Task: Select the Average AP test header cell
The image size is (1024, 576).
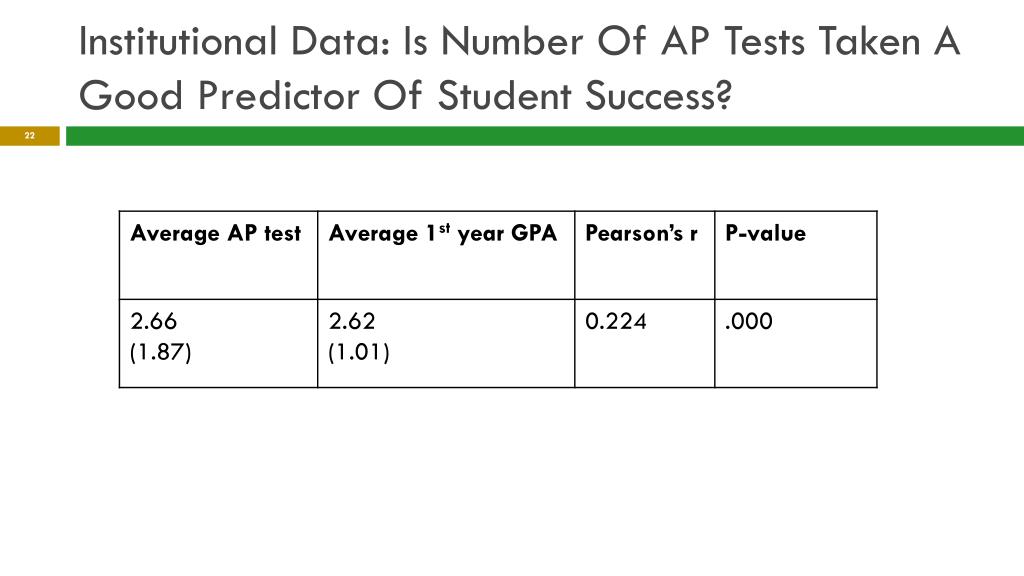Action: pyautogui.click(x=218, y=255)
